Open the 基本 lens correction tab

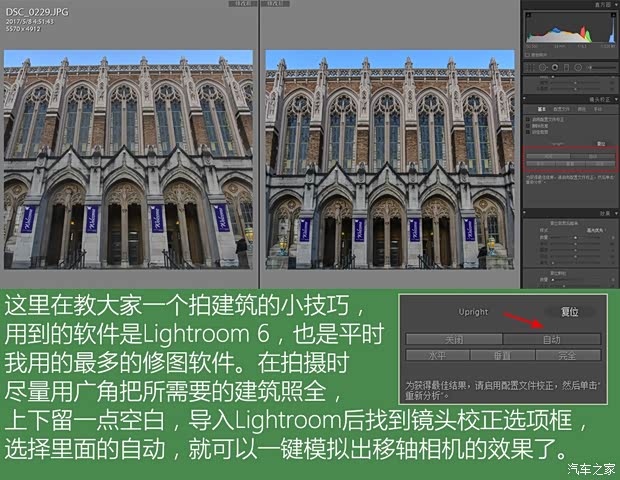[542, 109]
